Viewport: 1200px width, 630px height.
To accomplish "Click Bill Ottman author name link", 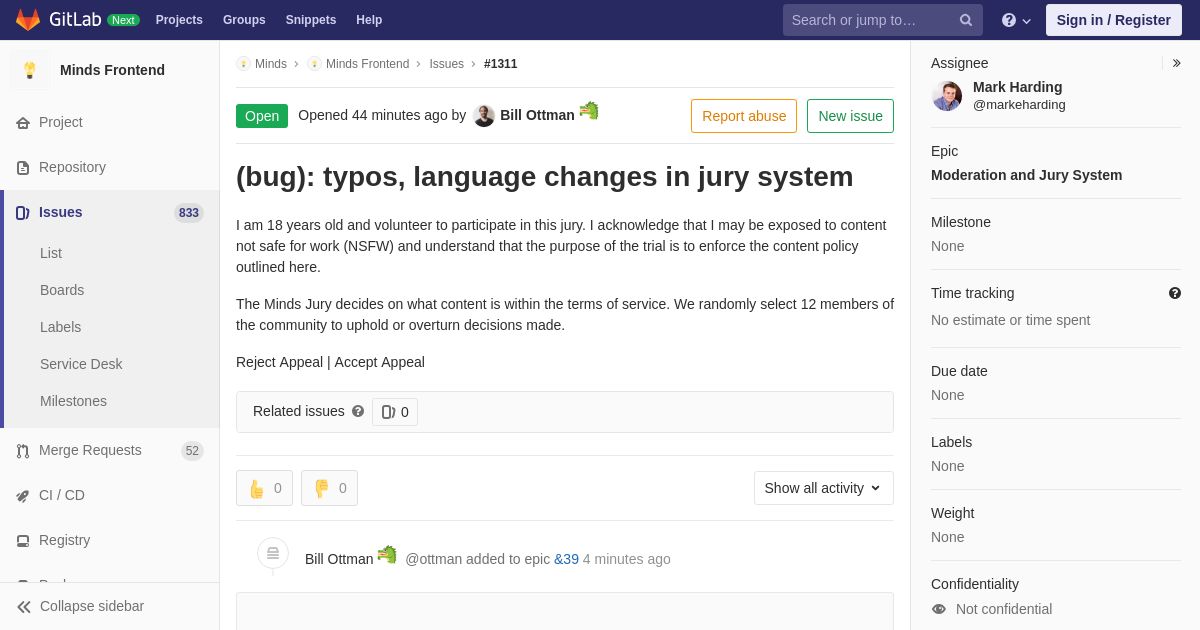I will (x=537, y=115).
